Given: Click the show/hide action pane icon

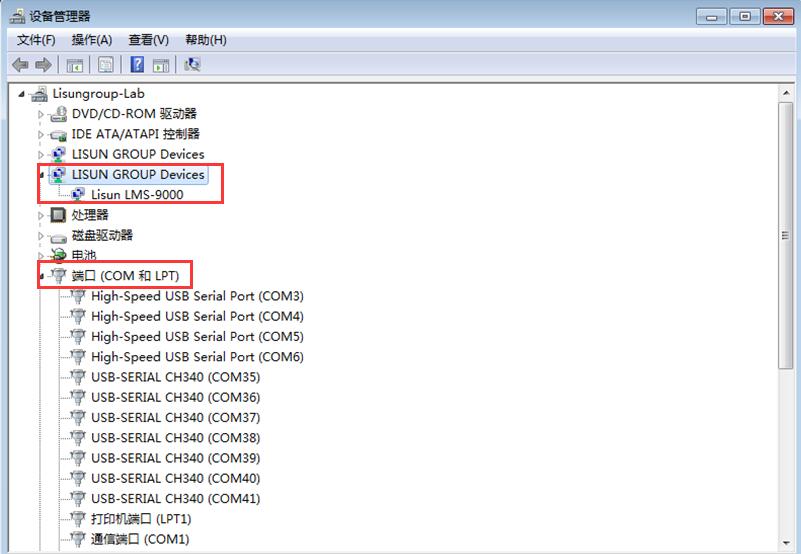Looking at the screenshot, I should pyautogui.click(x=161, y=65).
